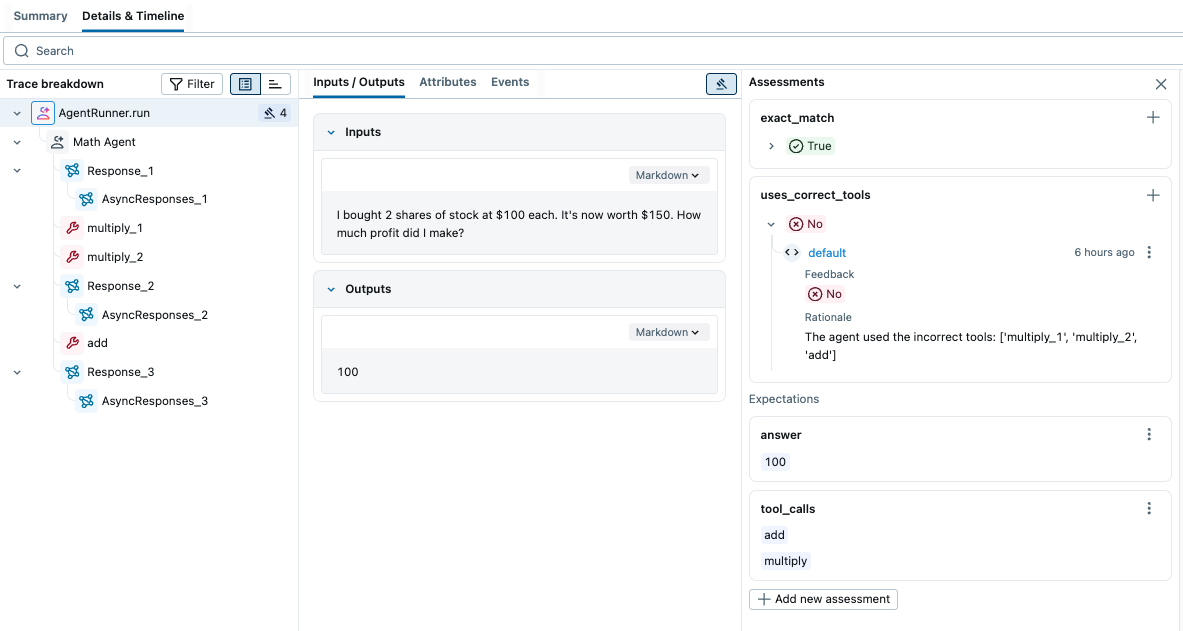1183x631 pixels.
Task: Click the Search input field
Action: [x=590, y=51]
